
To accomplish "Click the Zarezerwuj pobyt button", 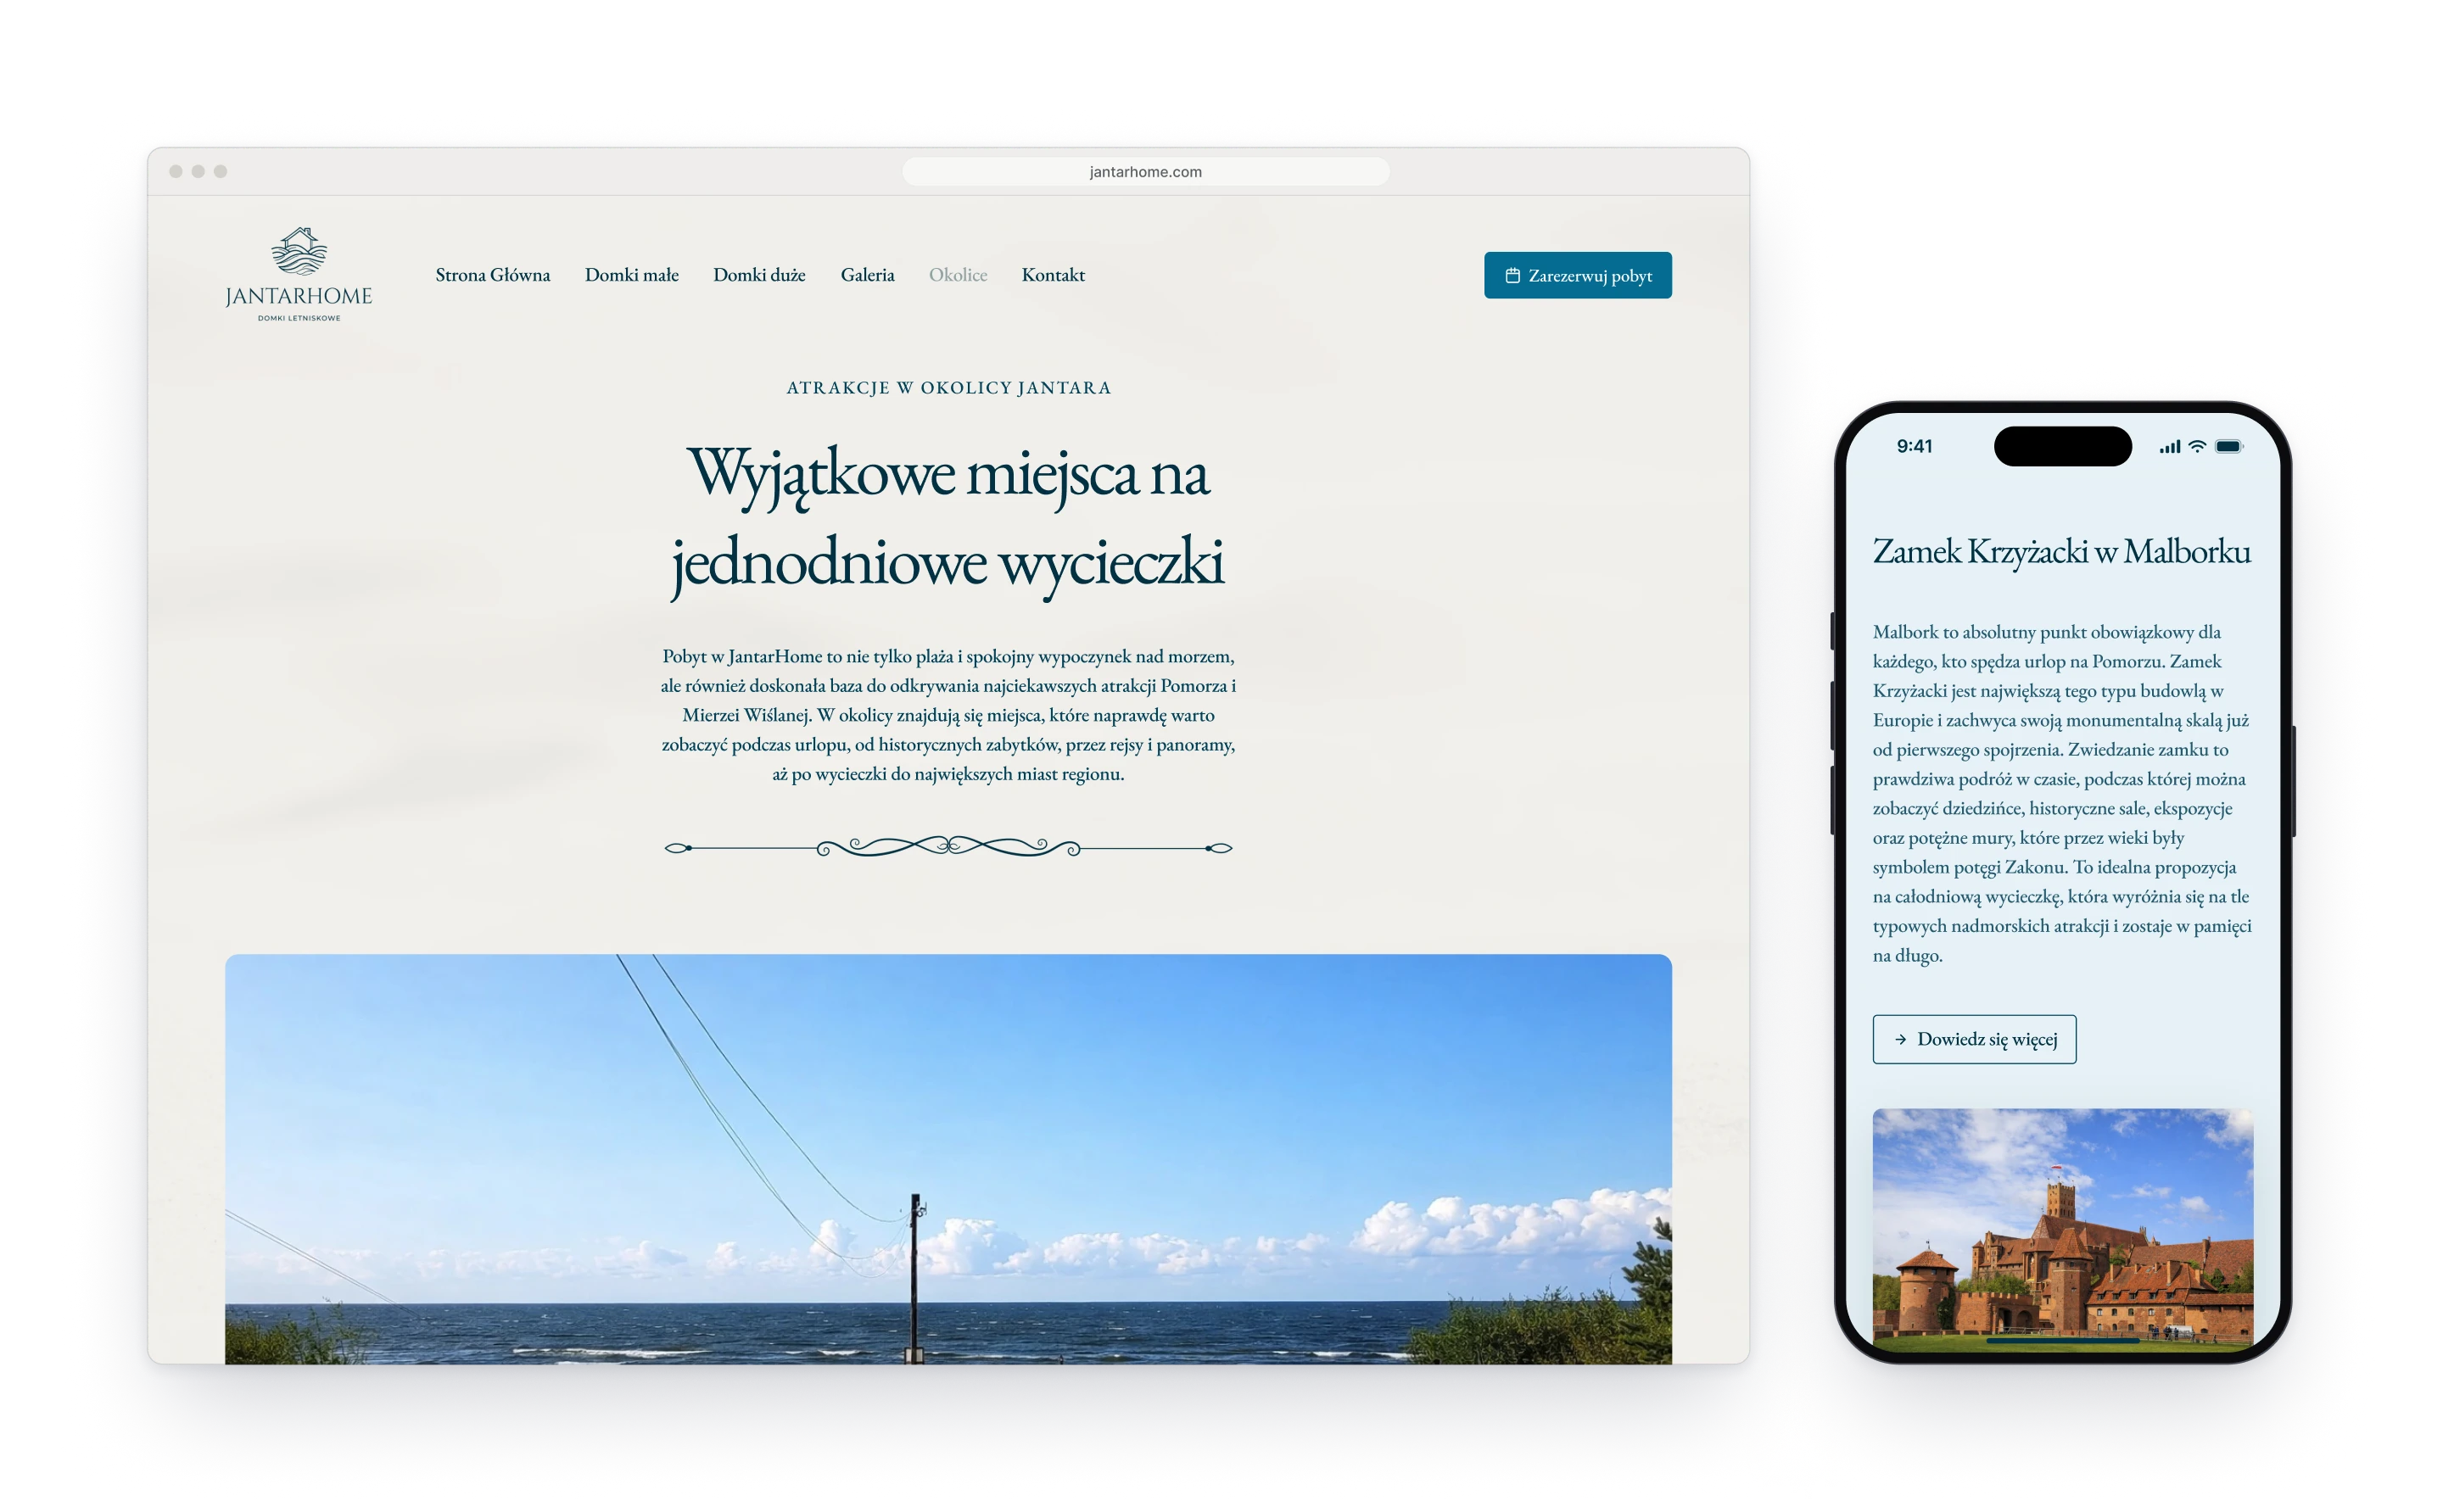I will pos(1577,275).
